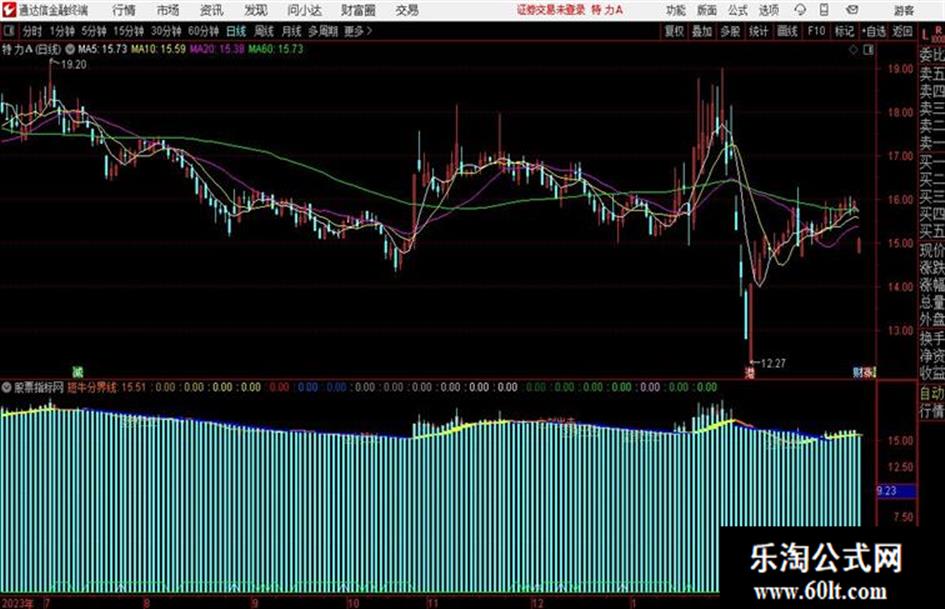
Task: Select the 日线 daily period tab
Action: [236, 31]
